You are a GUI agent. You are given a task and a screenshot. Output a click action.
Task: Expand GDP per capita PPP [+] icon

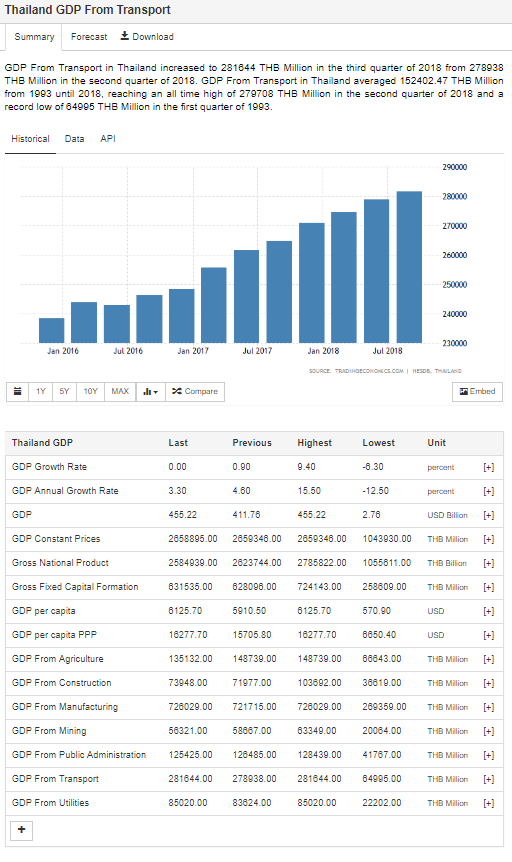pyautogui.click(x=488, y=635)
